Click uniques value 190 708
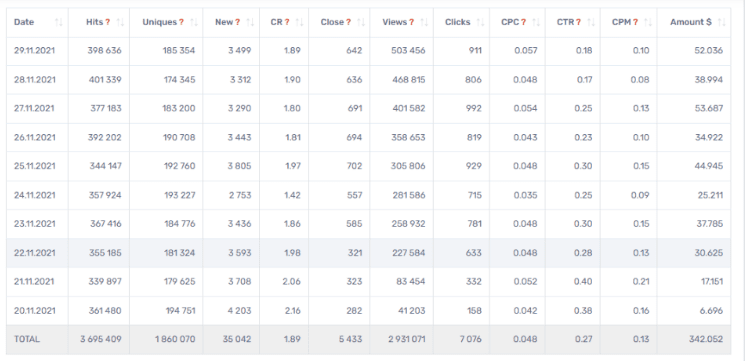Screen dimensions: 745x361 [178, 137]
